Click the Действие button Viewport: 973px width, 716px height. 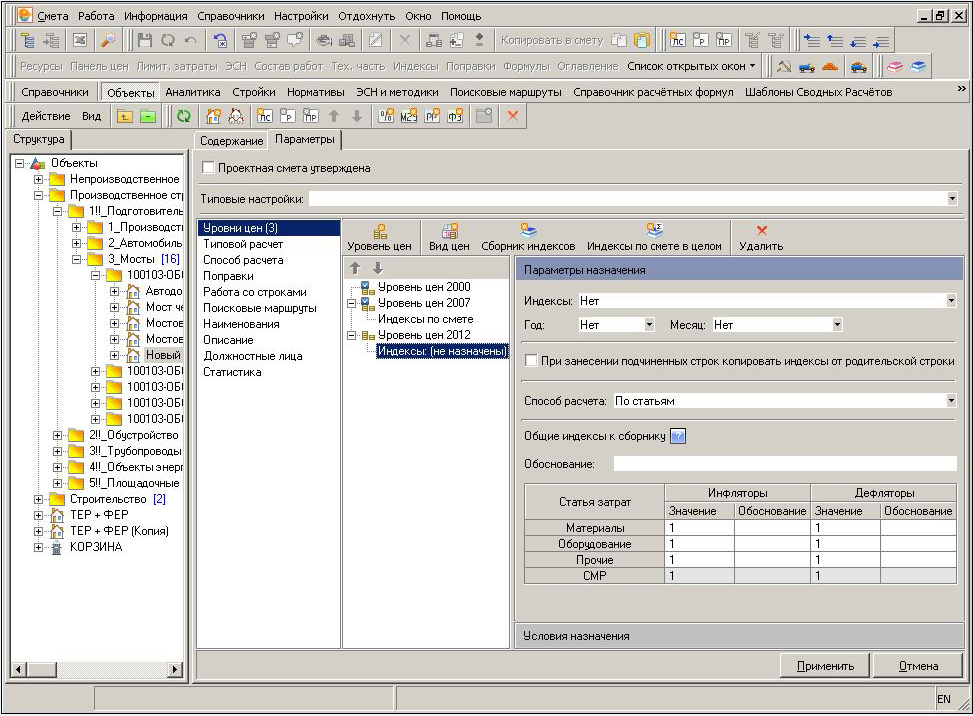pos(46,116)
